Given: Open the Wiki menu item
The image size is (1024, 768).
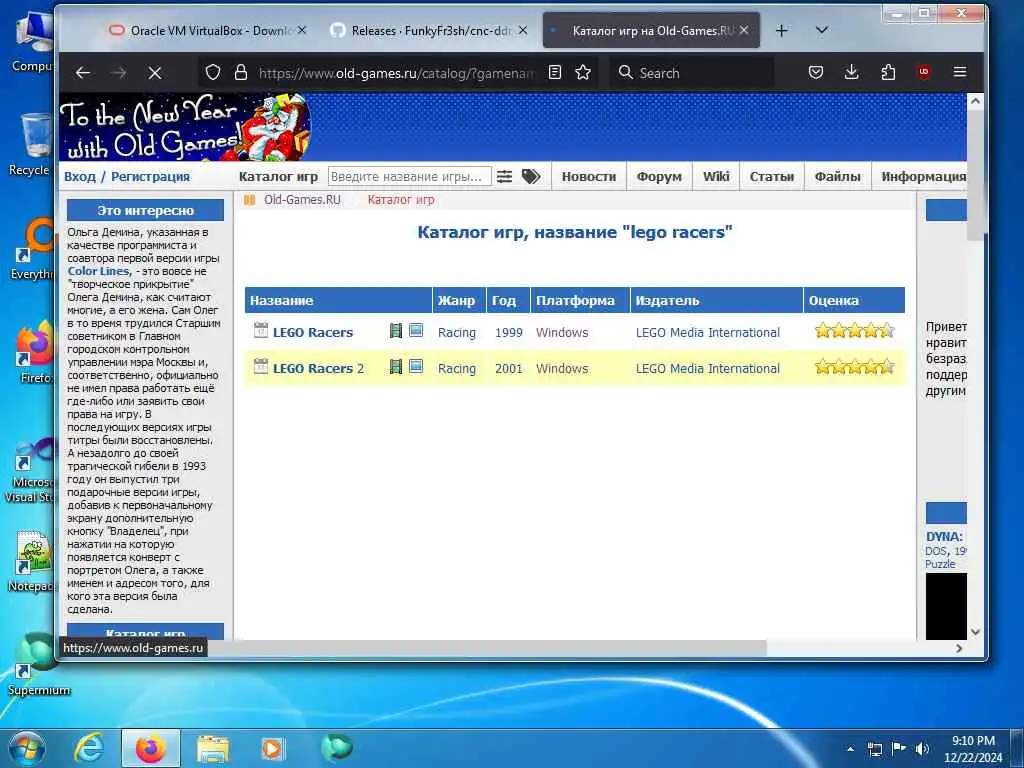Looking at the screenshot, I should (x=716, y=176).
